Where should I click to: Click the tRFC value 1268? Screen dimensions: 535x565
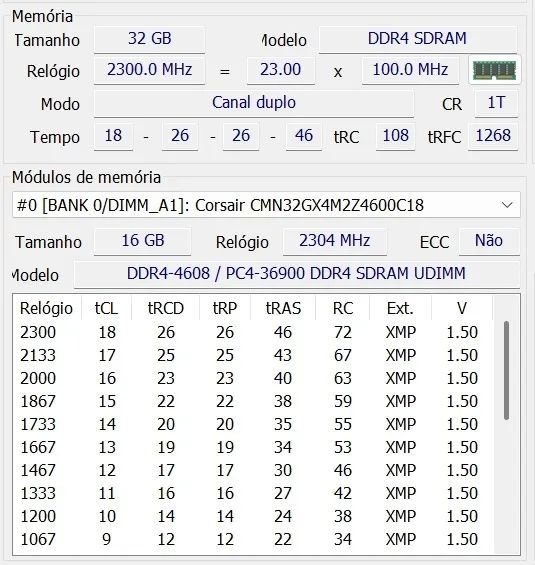[493, 136]
